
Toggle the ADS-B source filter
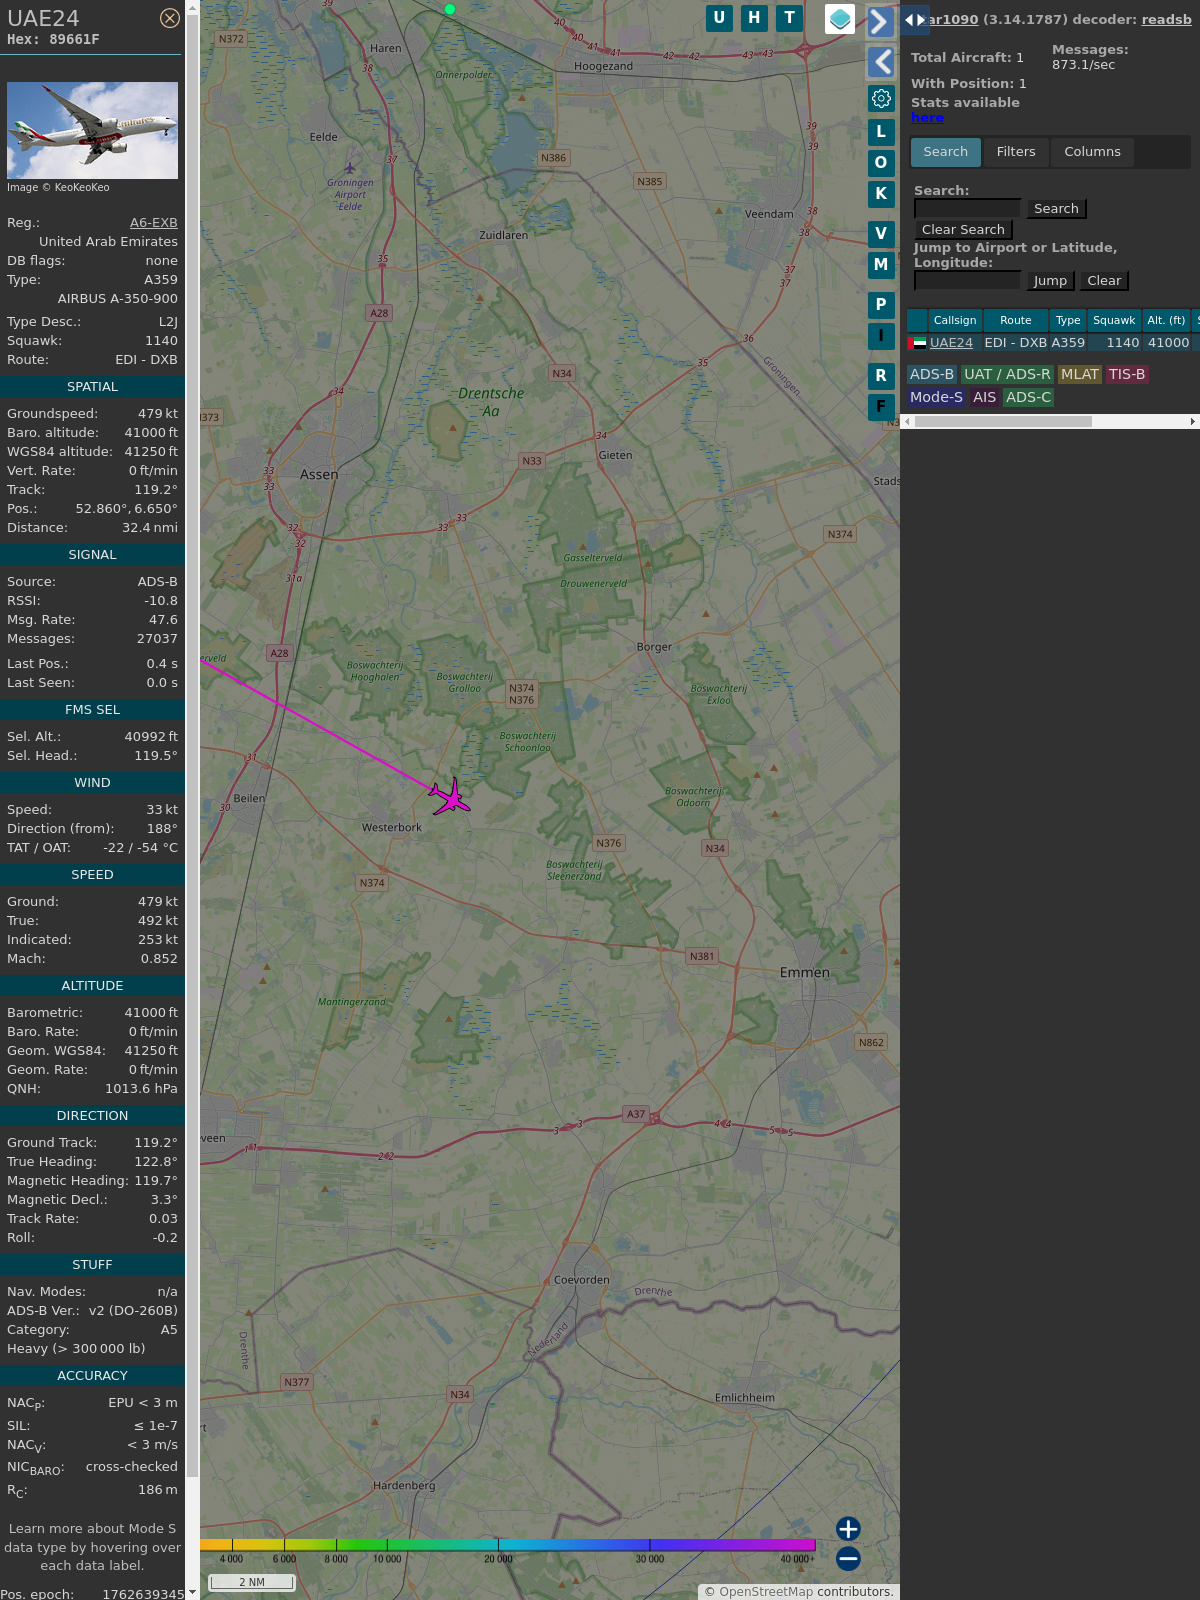pos(931,374)
